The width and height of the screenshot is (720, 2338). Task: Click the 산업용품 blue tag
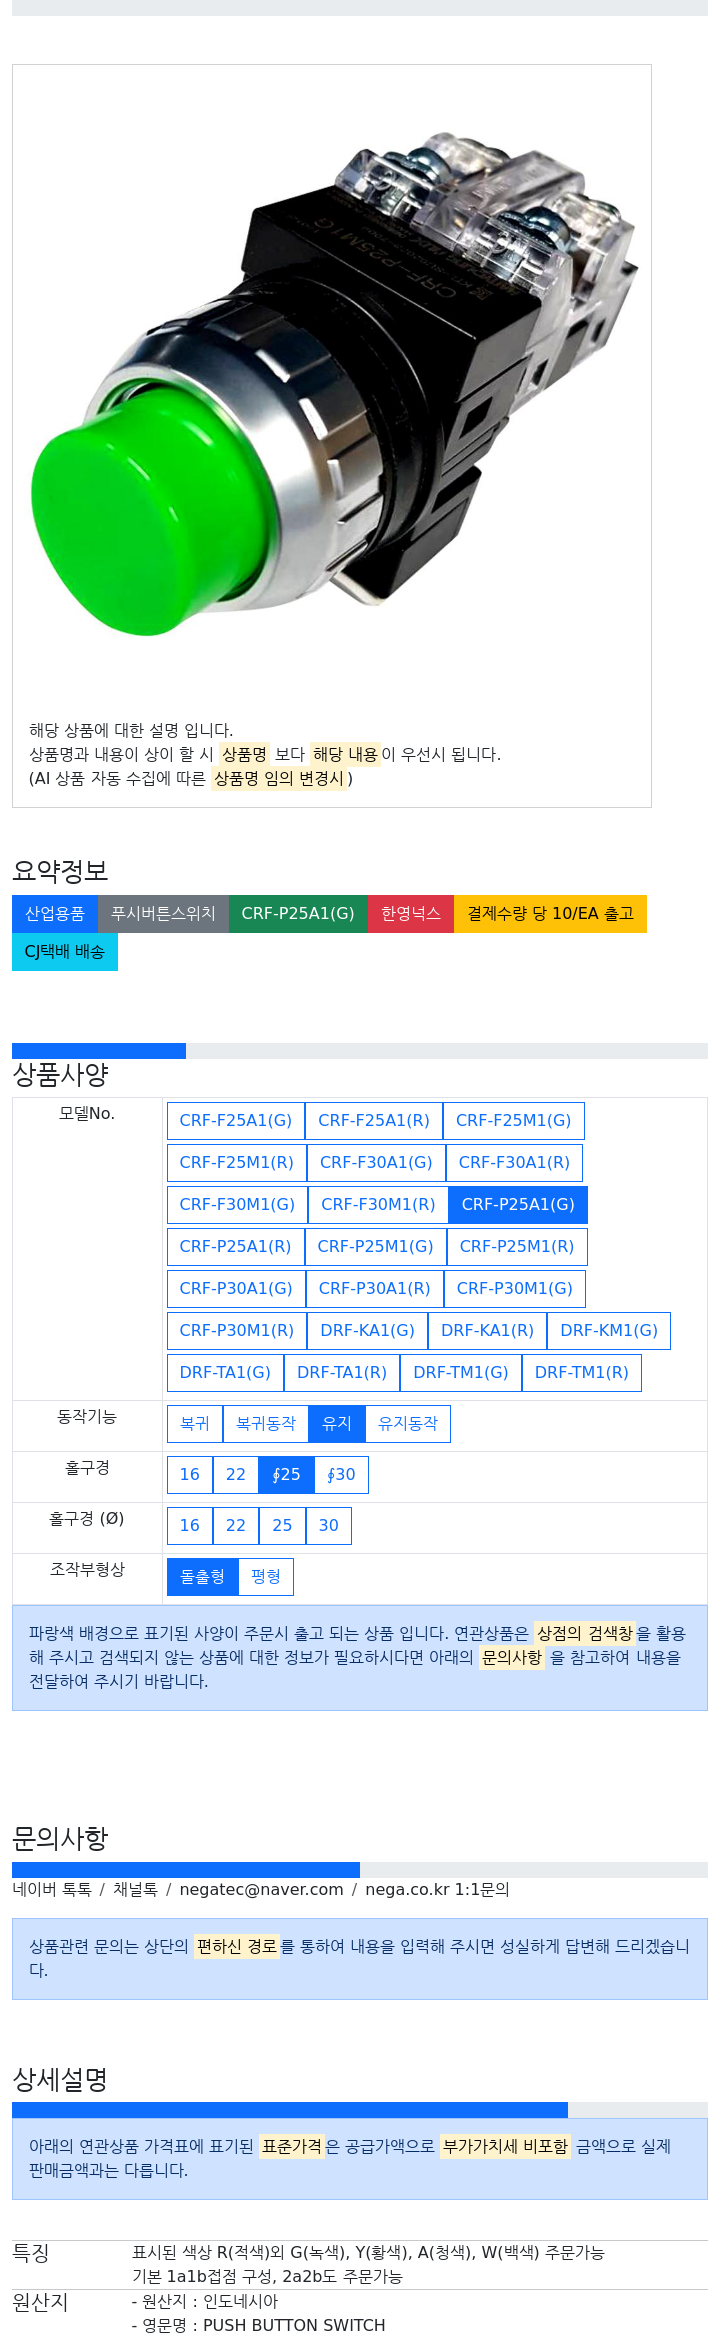tap(55, 914)
